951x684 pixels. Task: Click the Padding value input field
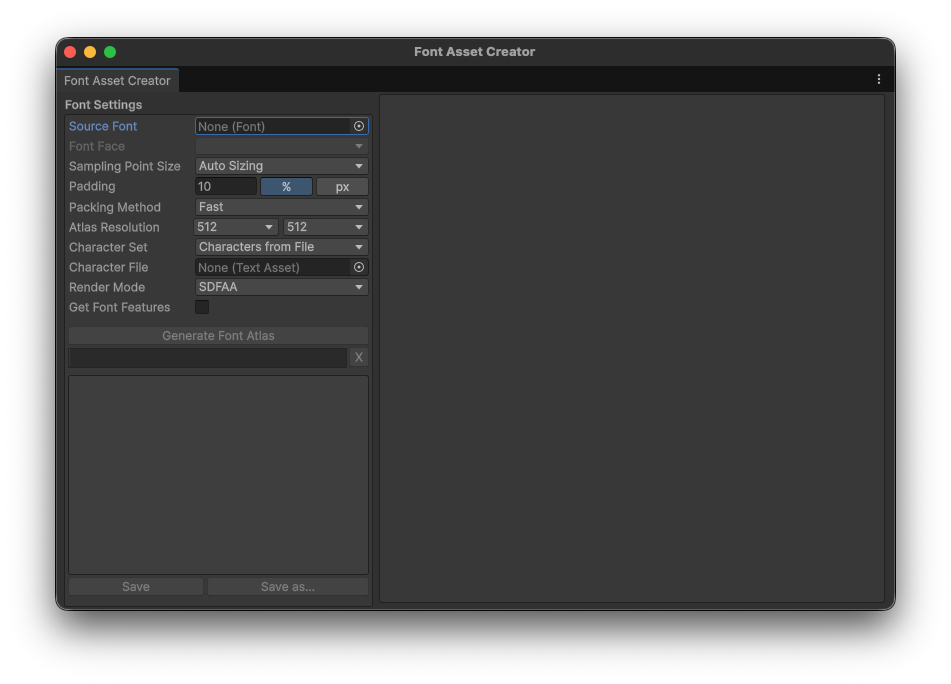tap(225, 186)
